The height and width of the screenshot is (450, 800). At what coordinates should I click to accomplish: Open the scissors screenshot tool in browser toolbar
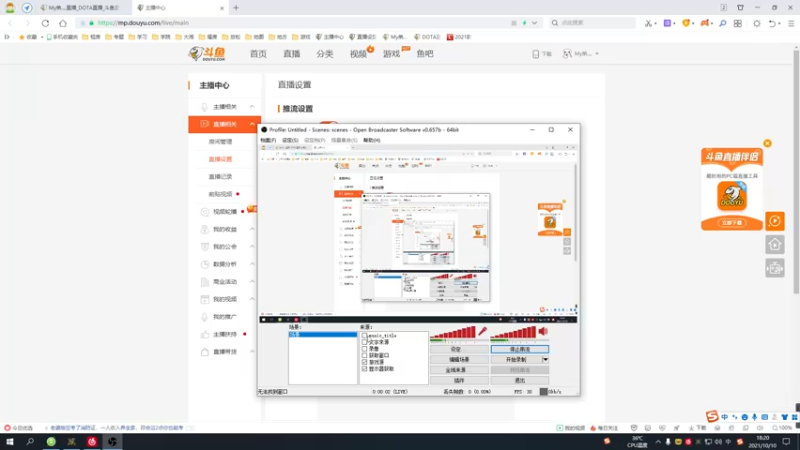(648, 23)
